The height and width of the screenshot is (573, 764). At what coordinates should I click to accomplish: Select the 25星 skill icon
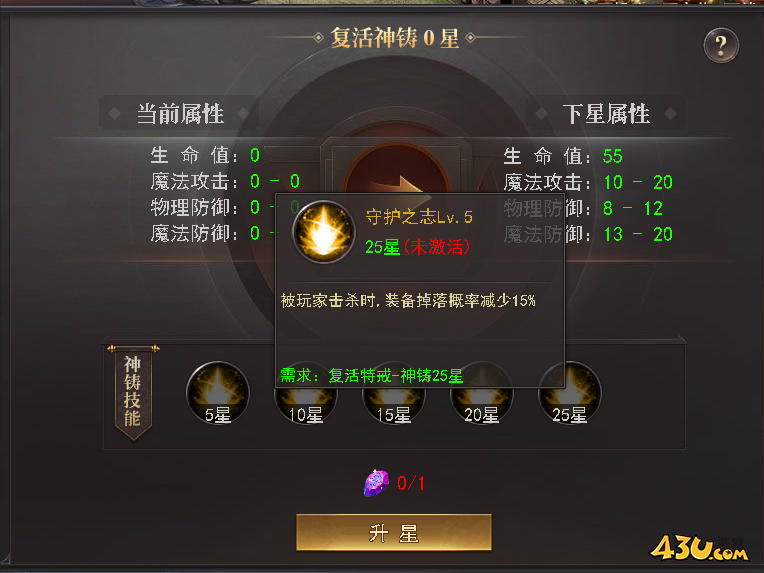pos(570,393)
